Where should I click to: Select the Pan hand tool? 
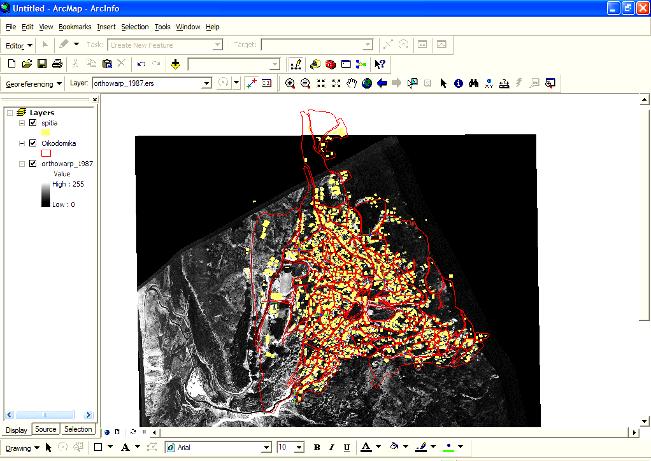coord(352,83)
